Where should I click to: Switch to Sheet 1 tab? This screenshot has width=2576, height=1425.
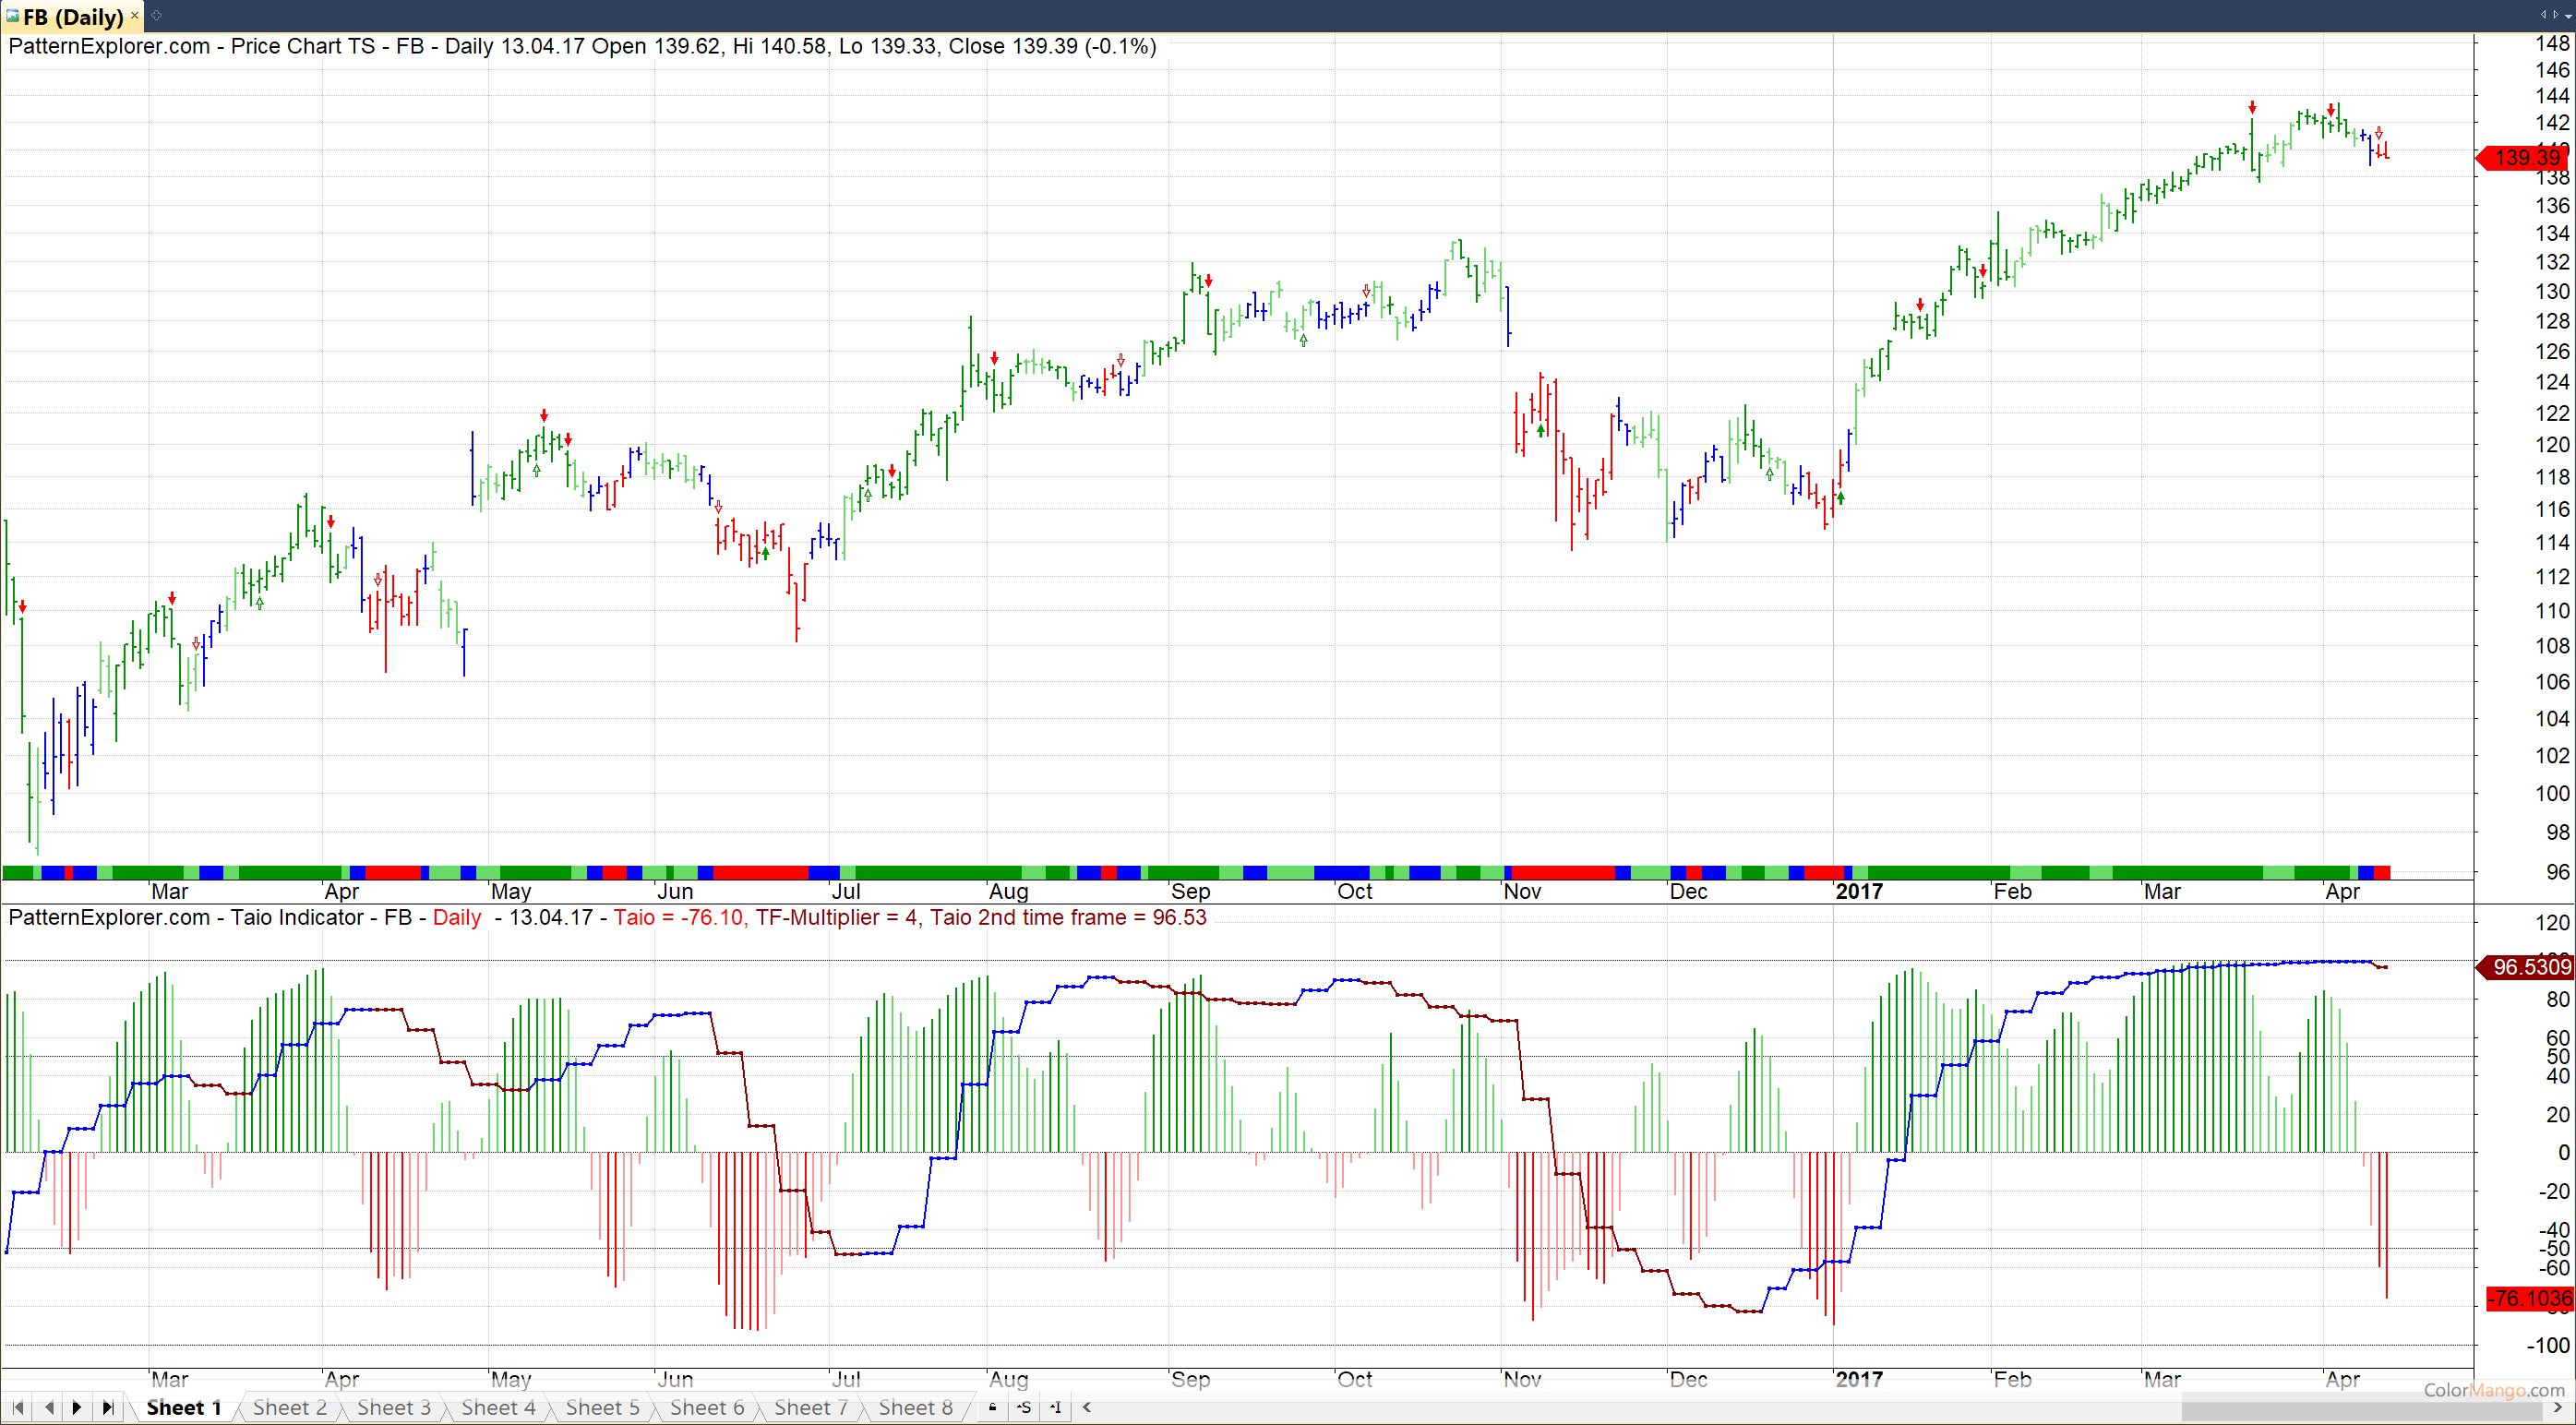click(184, 1408)
